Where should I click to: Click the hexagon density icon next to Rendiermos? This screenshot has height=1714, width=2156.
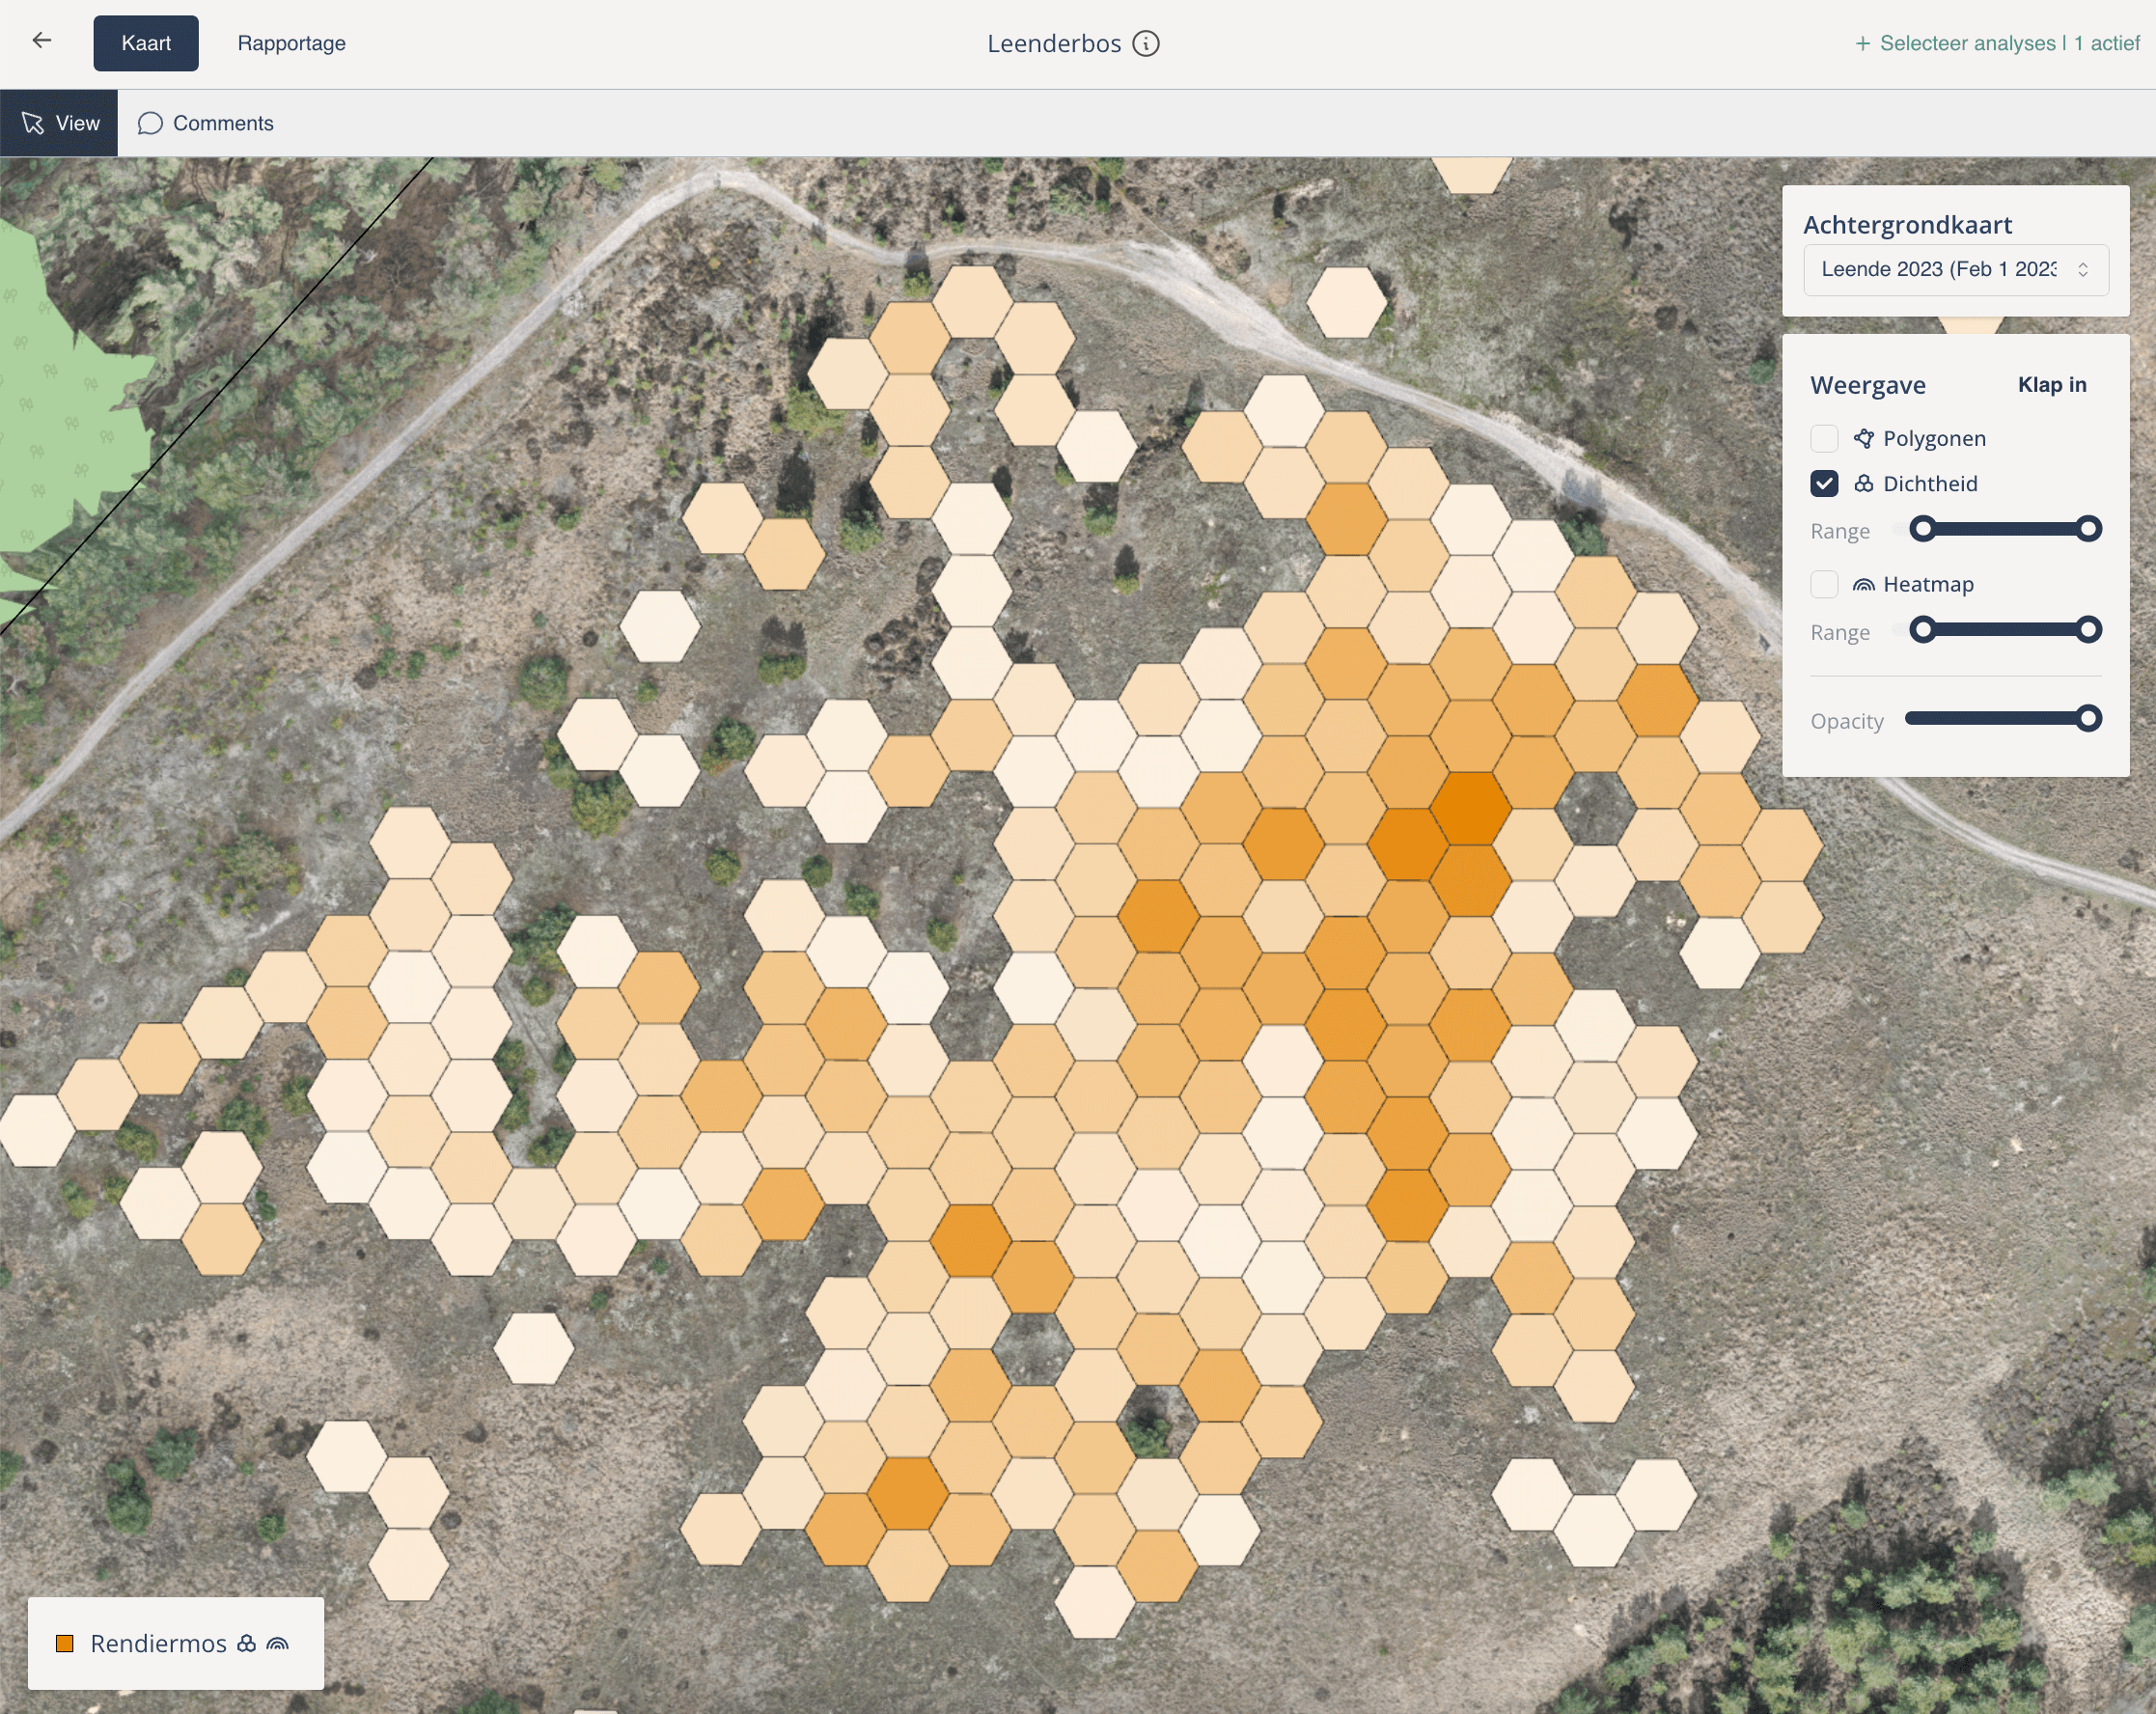tap(244, 1642)
